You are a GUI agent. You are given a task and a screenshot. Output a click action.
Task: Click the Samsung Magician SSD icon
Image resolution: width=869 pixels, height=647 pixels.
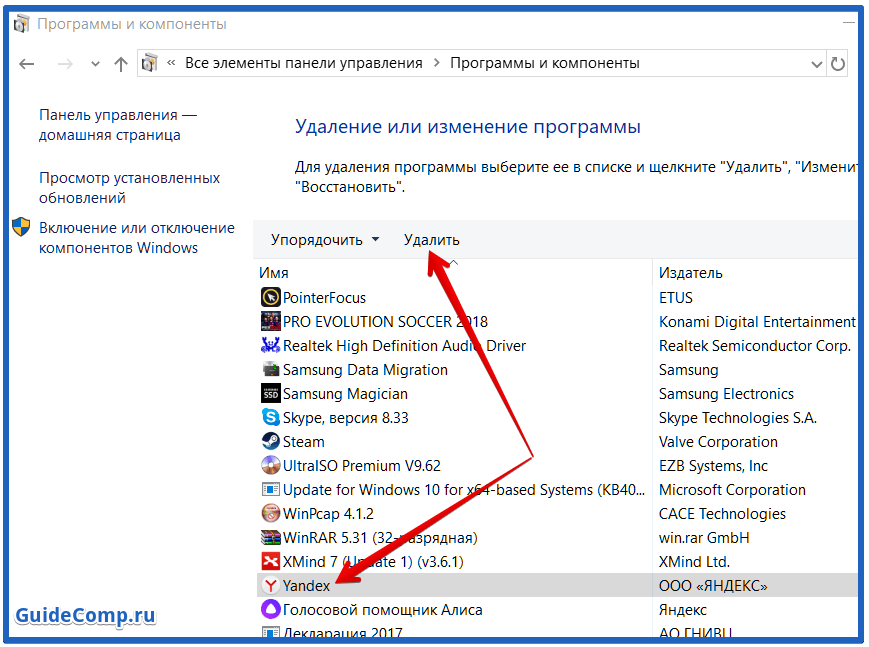[x=270, y=394]
